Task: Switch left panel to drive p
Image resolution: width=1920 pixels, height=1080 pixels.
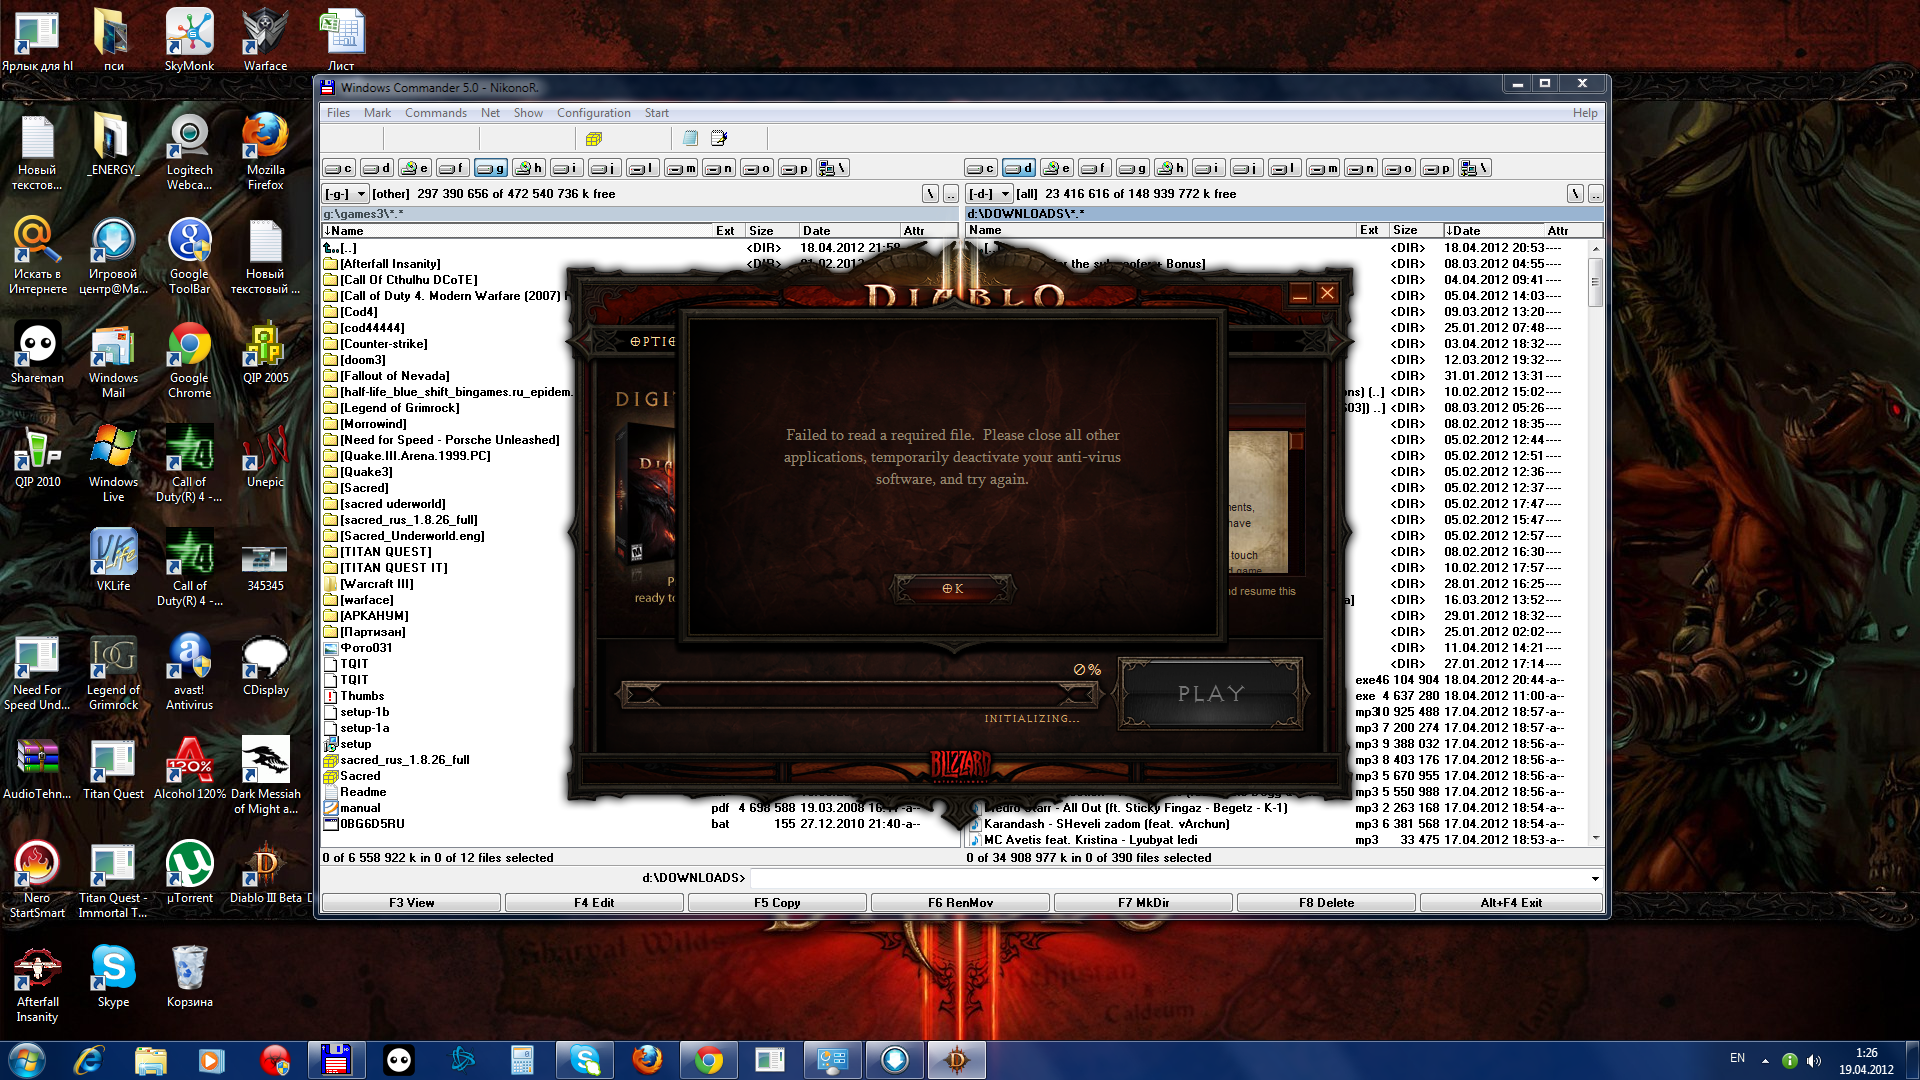Action: coord(795,168)
